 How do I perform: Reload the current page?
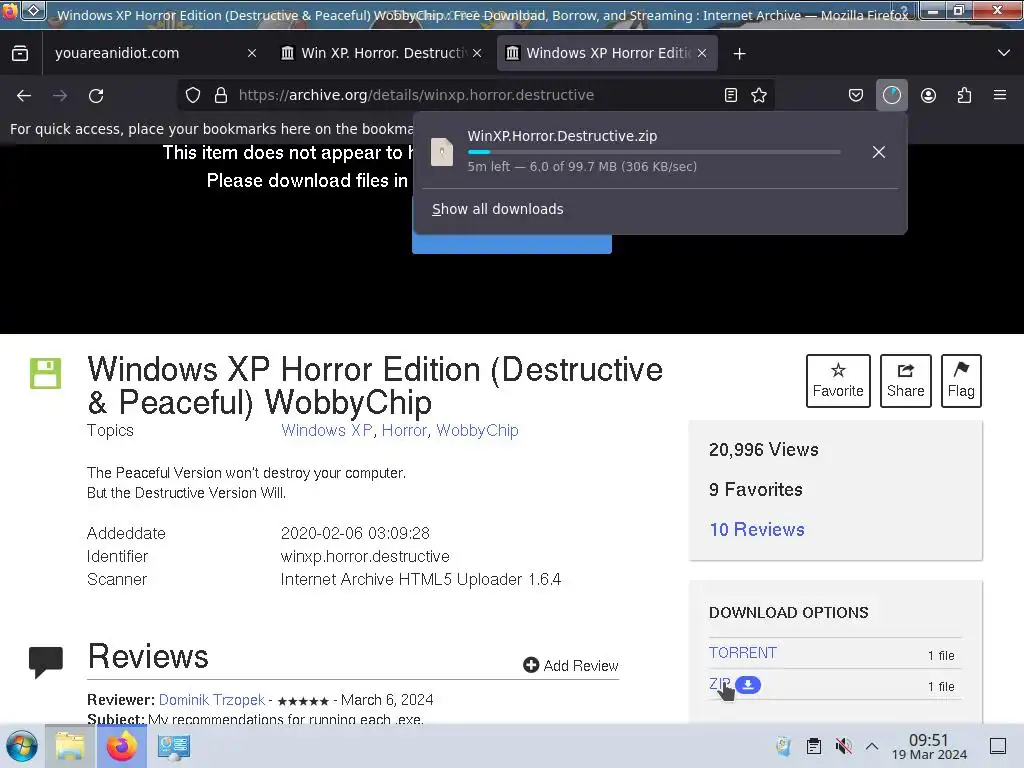point(96,96)
